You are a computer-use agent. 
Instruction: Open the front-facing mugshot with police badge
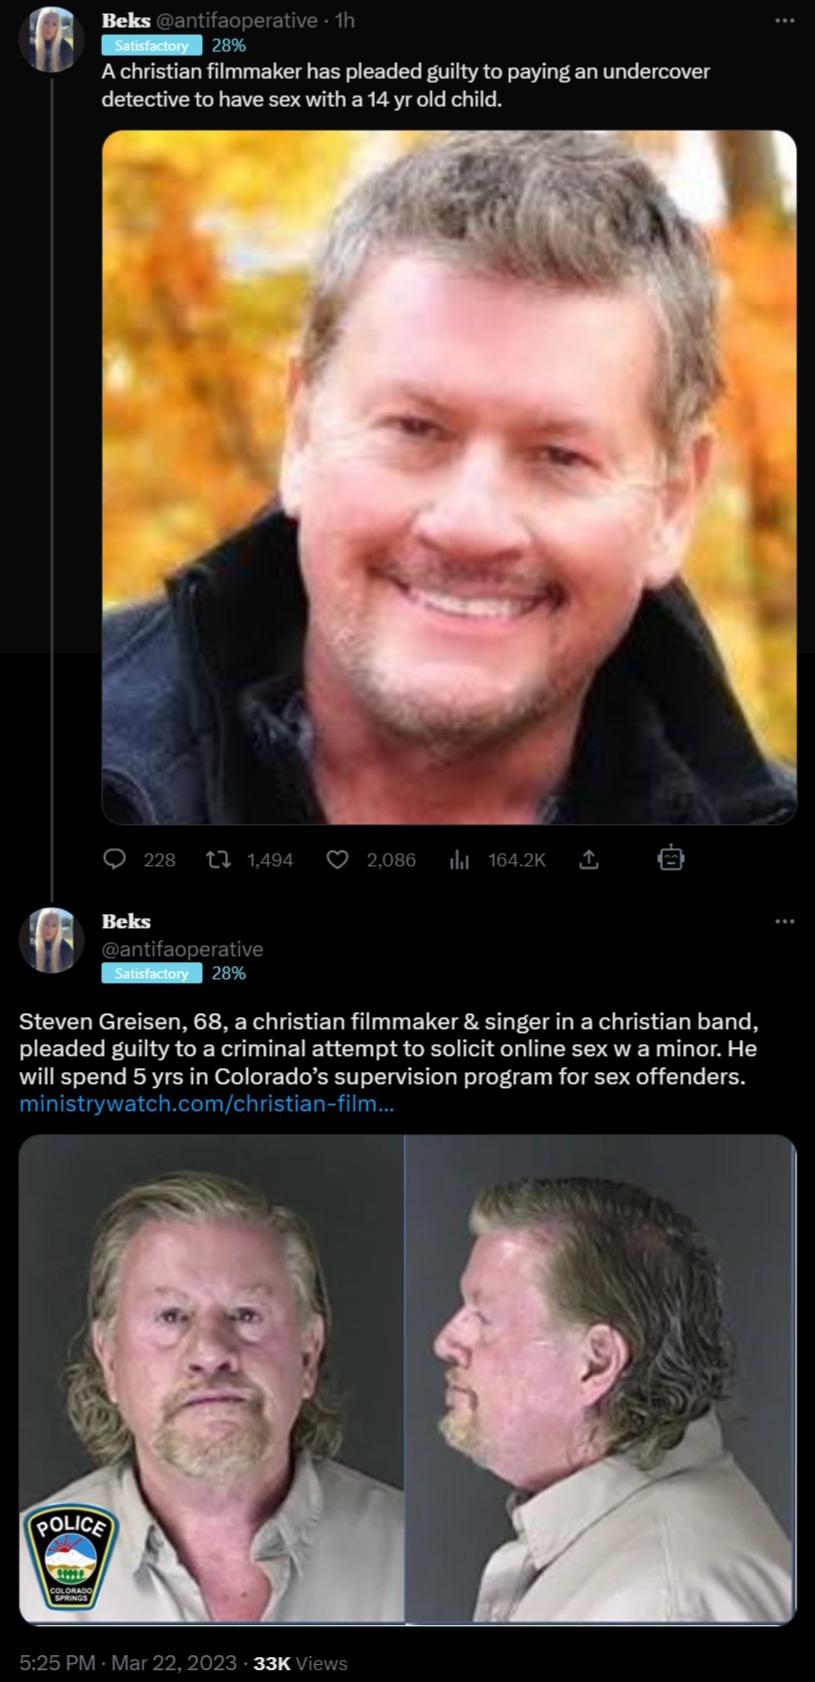[x=212, y=1378]
